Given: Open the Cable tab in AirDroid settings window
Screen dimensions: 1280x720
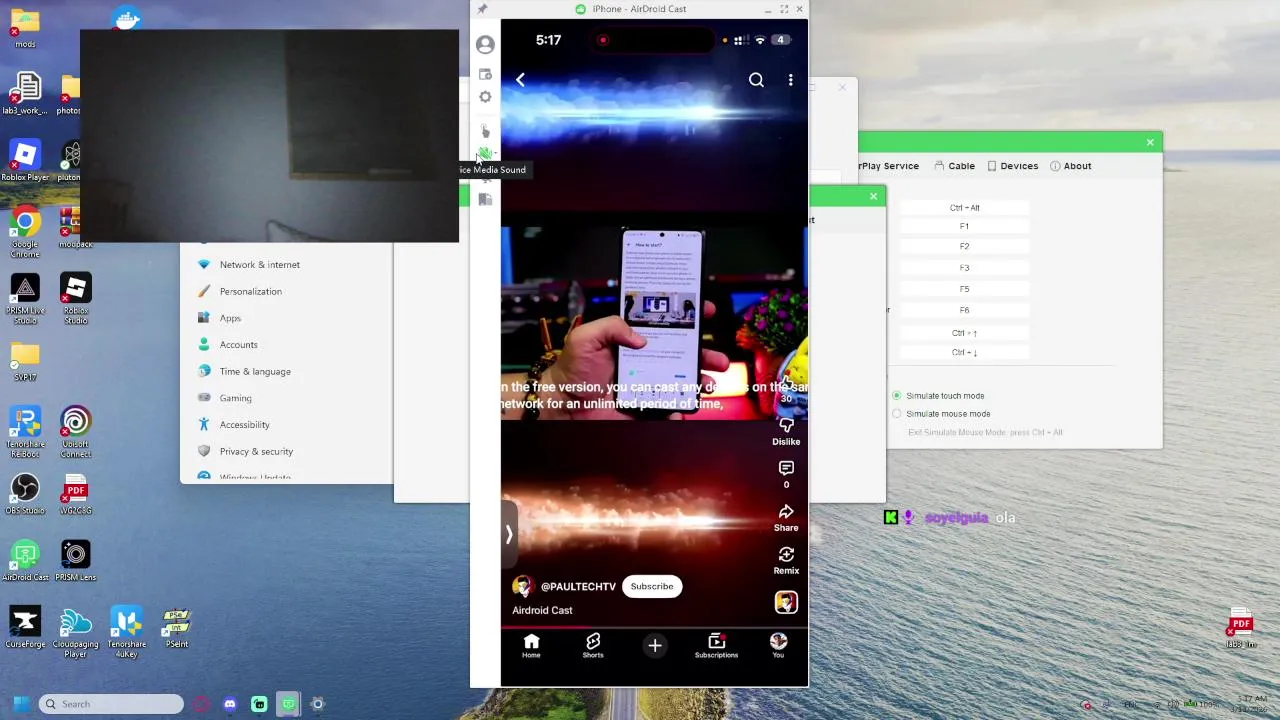Looking at the screenshot, I should coord(954,166).
